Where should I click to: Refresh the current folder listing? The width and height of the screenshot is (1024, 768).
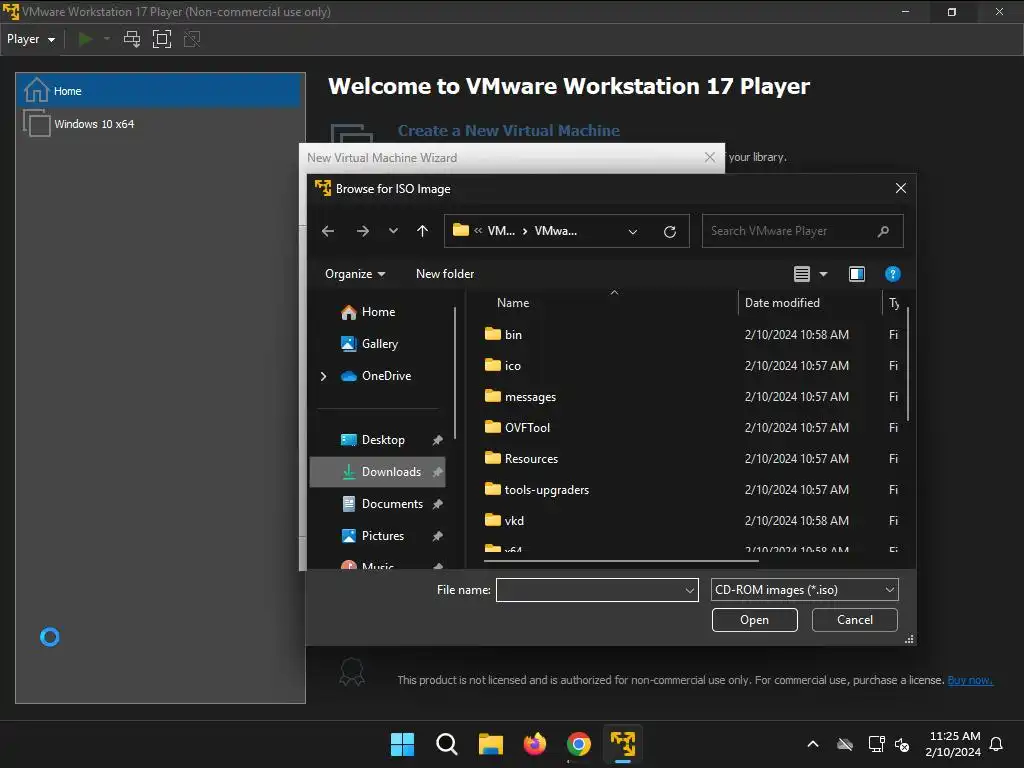click(669, 231)
